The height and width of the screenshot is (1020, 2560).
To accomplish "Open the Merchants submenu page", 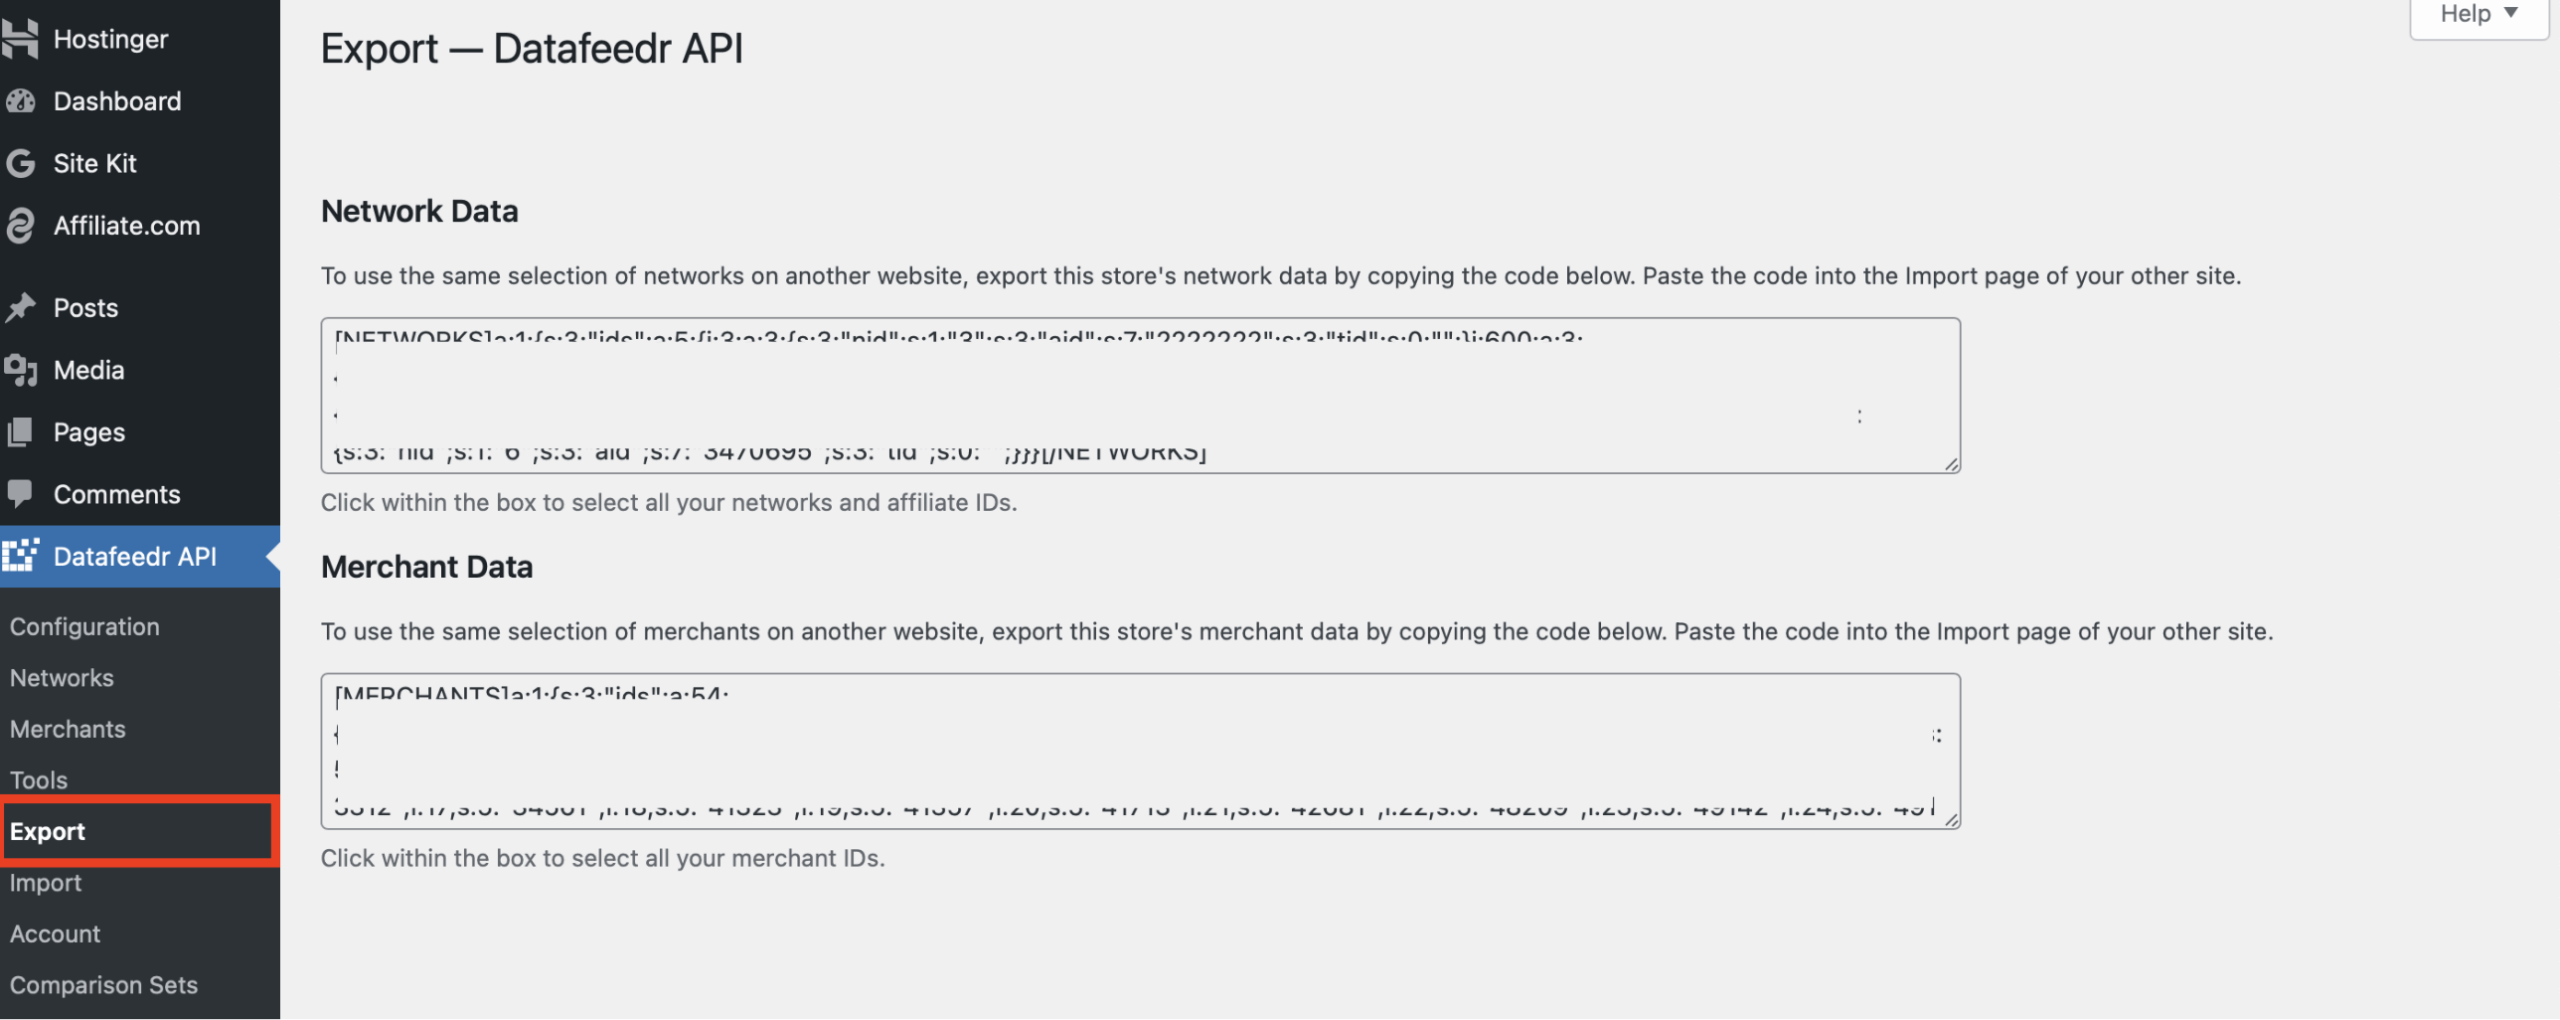I will point(68,729).
